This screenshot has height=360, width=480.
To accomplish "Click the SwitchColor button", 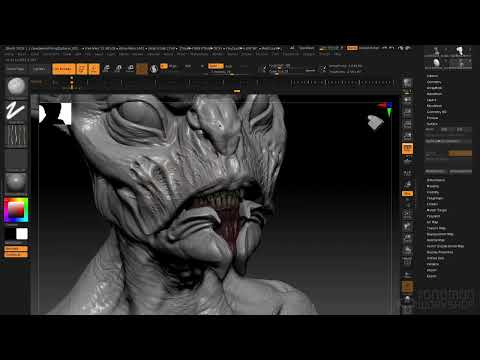I will click(x=16, y=249).
